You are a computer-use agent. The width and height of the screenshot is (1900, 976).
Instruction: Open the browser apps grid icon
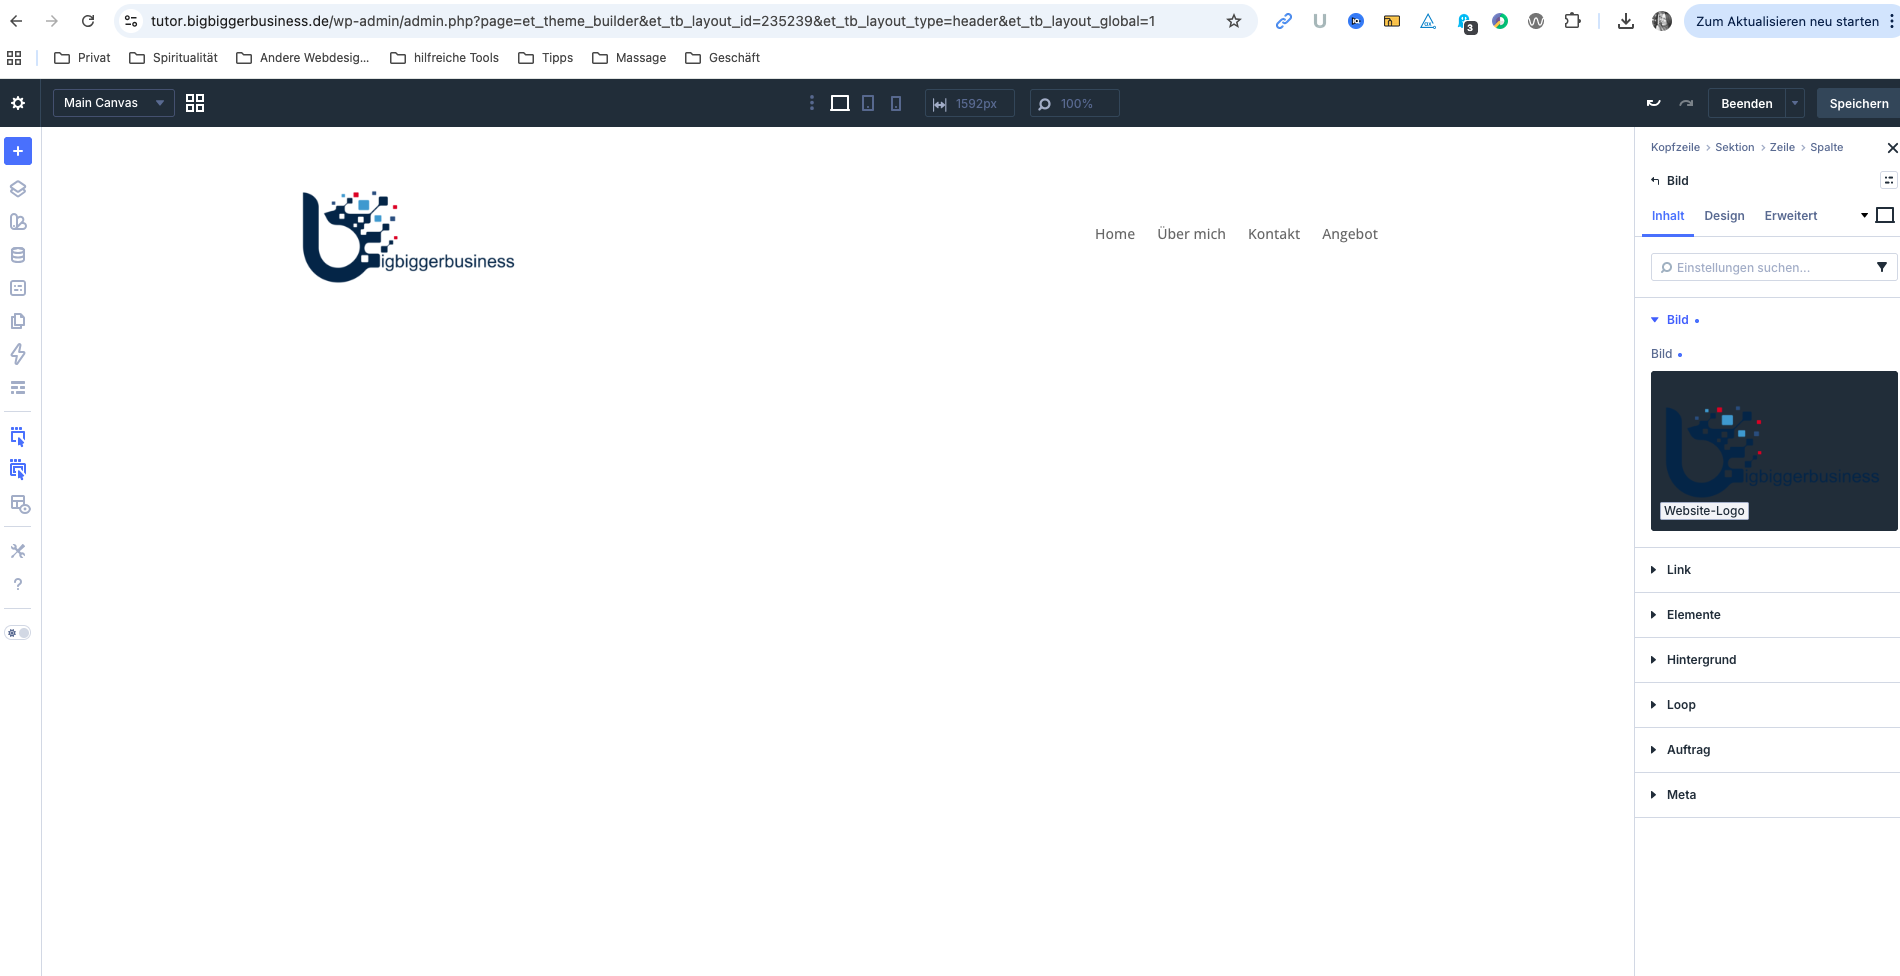[x=14, y=58]
